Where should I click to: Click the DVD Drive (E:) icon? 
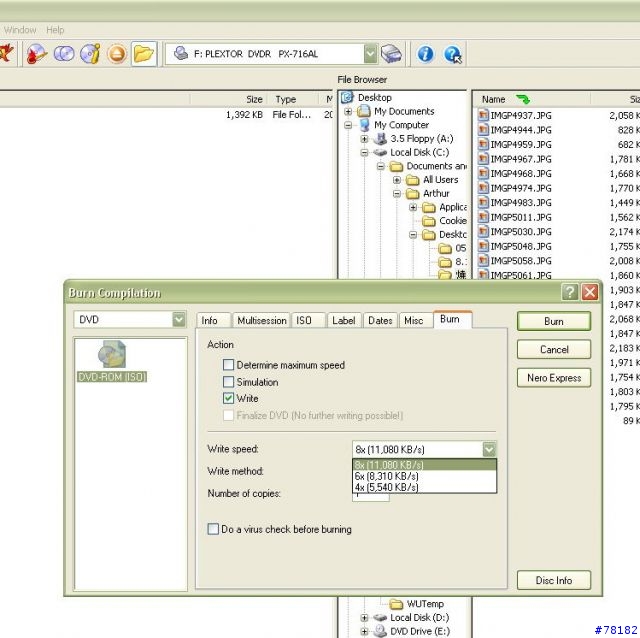tap(380, 631)
